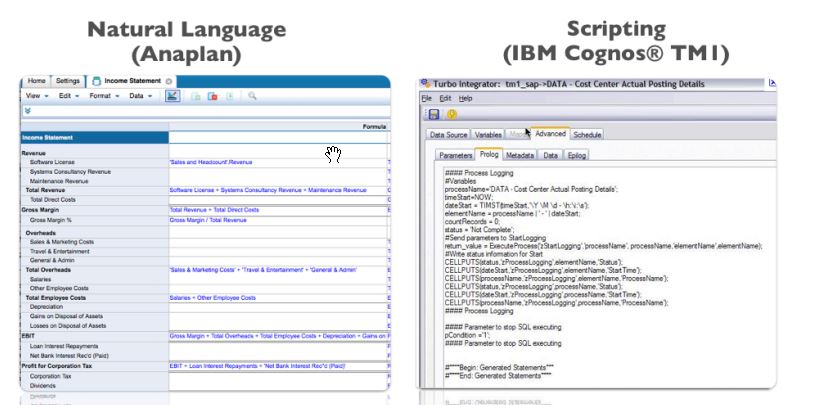Open the Metadata sub-tab
The height and width of the screenshot is (405, 818).
tap(520, 155)
